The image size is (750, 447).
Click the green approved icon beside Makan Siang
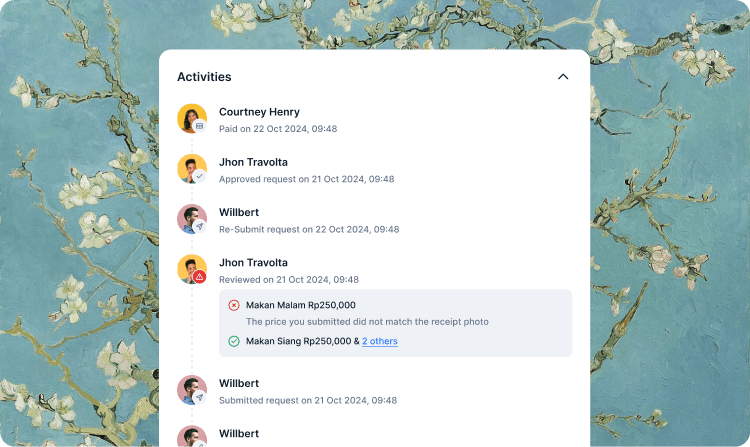pyautogui.click(x=233, y=341)
